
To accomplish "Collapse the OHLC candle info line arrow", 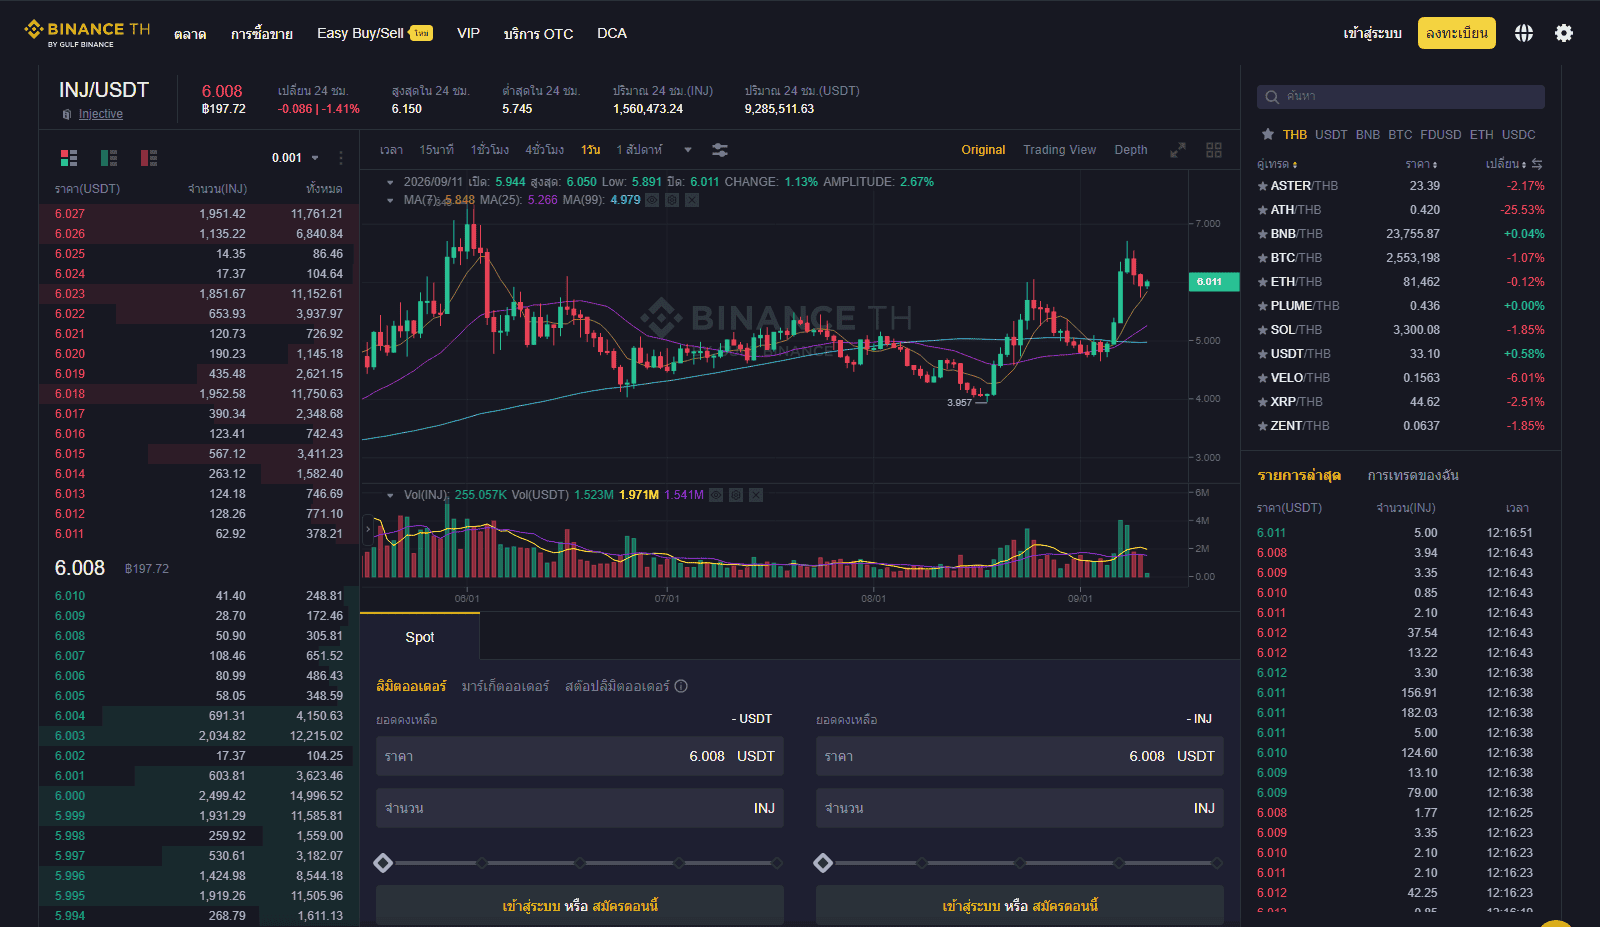I will click(390, 182).
